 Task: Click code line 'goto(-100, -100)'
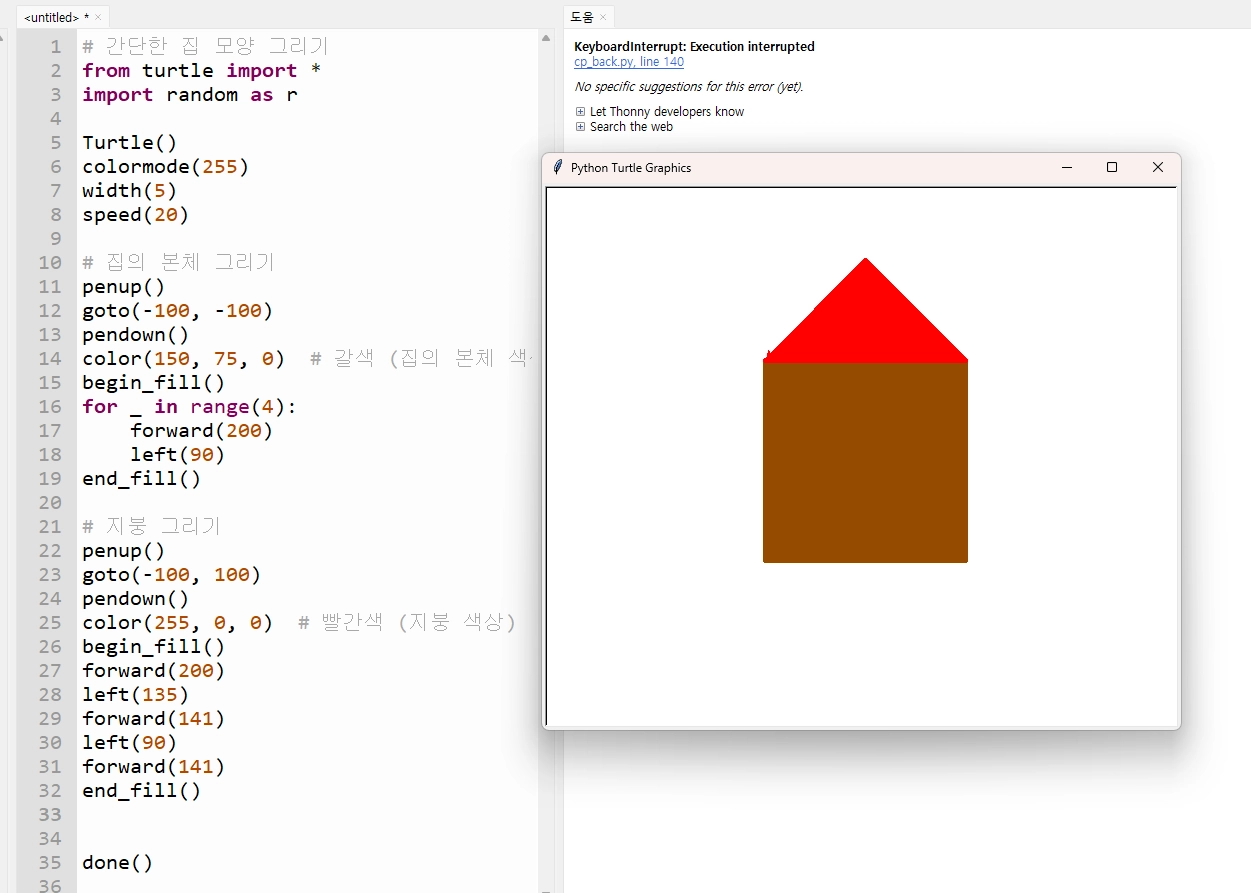coord(178,311)
